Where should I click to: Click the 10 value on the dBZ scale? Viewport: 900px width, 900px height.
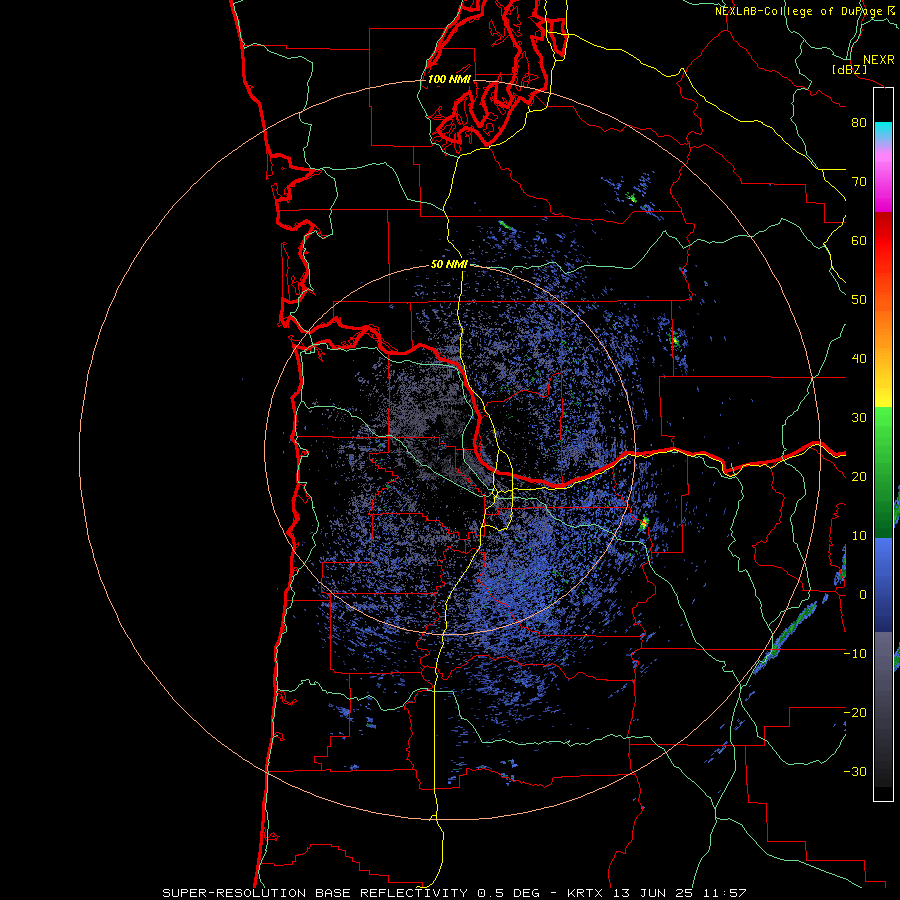(859, 536)
